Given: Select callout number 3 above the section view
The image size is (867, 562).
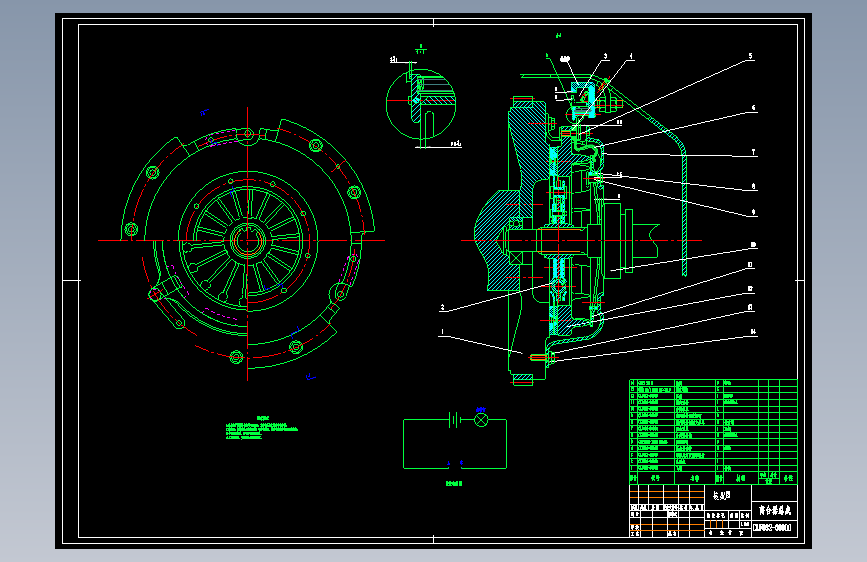Looking at the screenshot, I should 605,56.
